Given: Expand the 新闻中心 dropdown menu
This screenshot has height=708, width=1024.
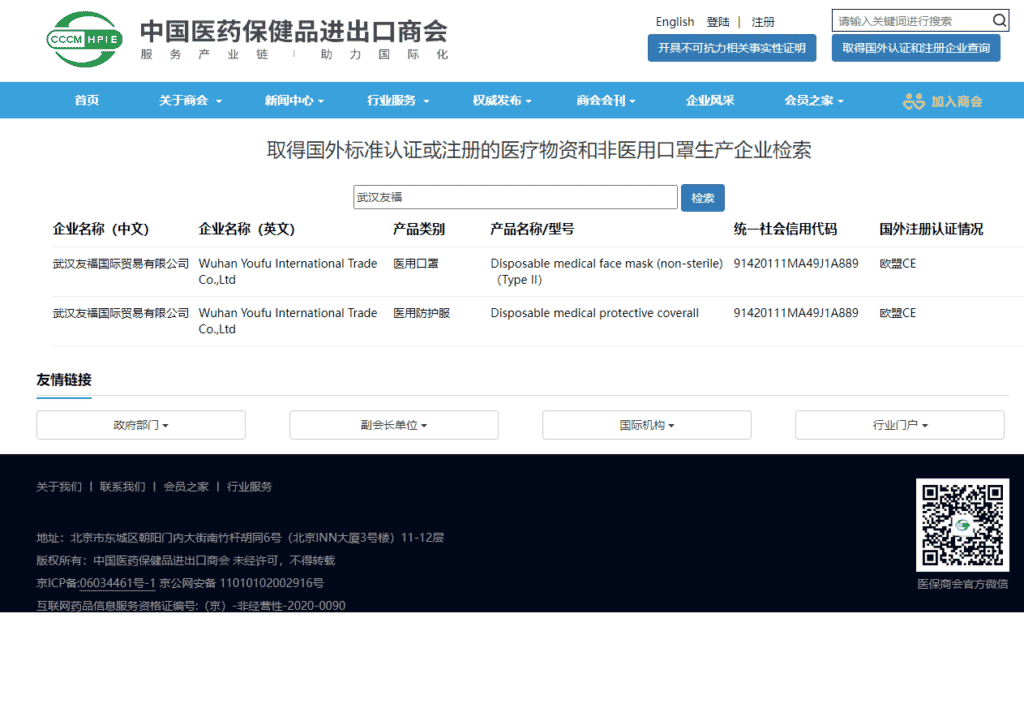Looking at the screenshot, I should click(x=295, y=101).
